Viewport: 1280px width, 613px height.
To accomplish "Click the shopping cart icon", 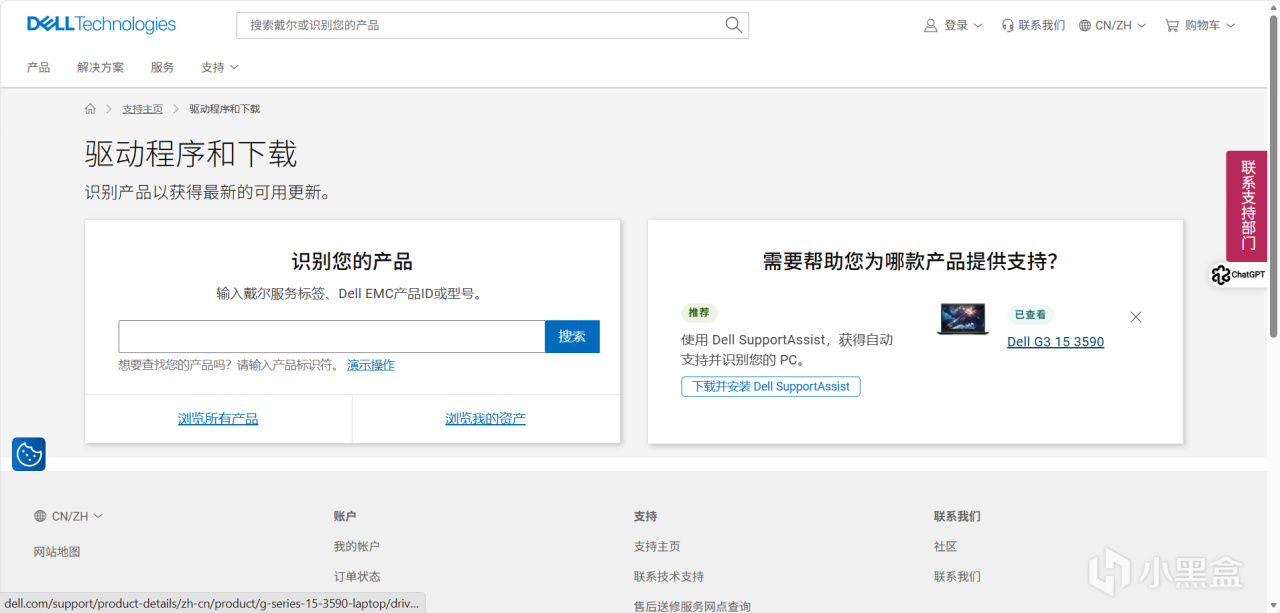I will pos(1172,25).
